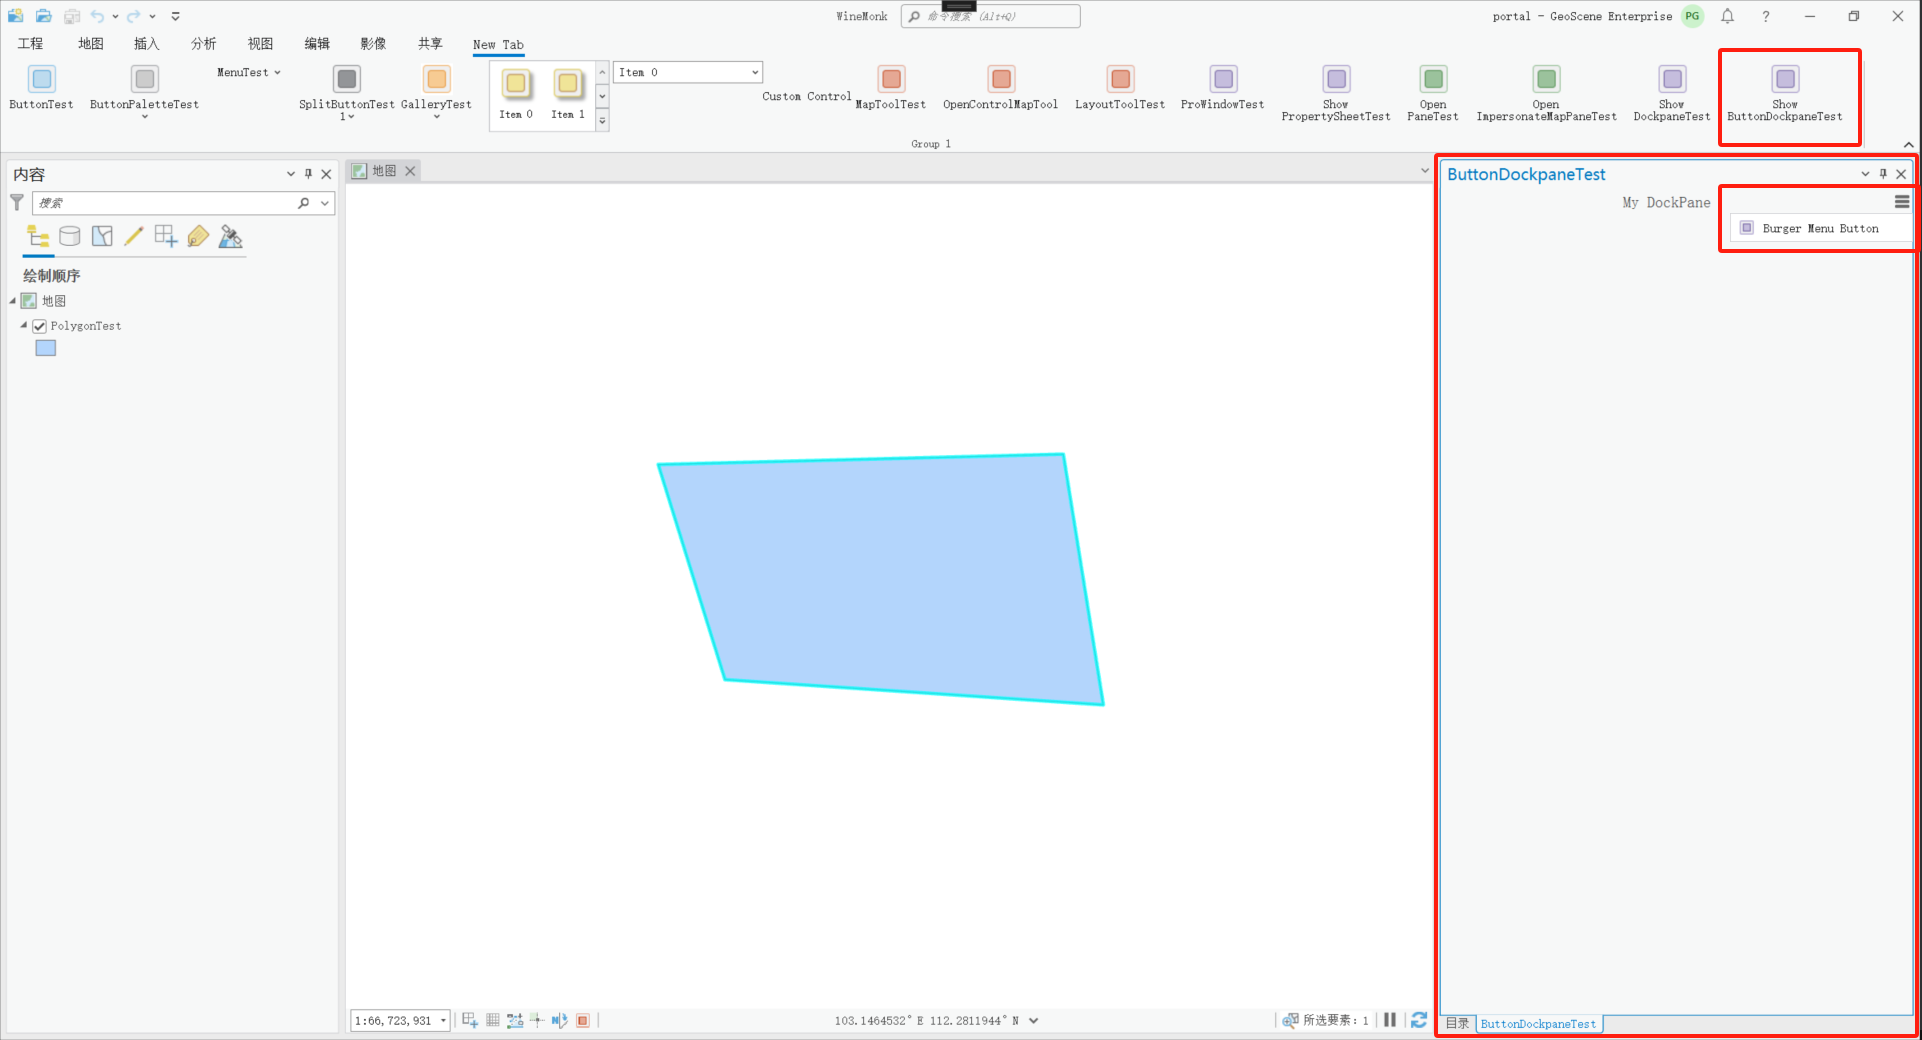Image resolution: width=1922 pixels, height=1040 pixels.
Task: Switch to the 分析 ribbon tab
Action: [x=204, y=44]
